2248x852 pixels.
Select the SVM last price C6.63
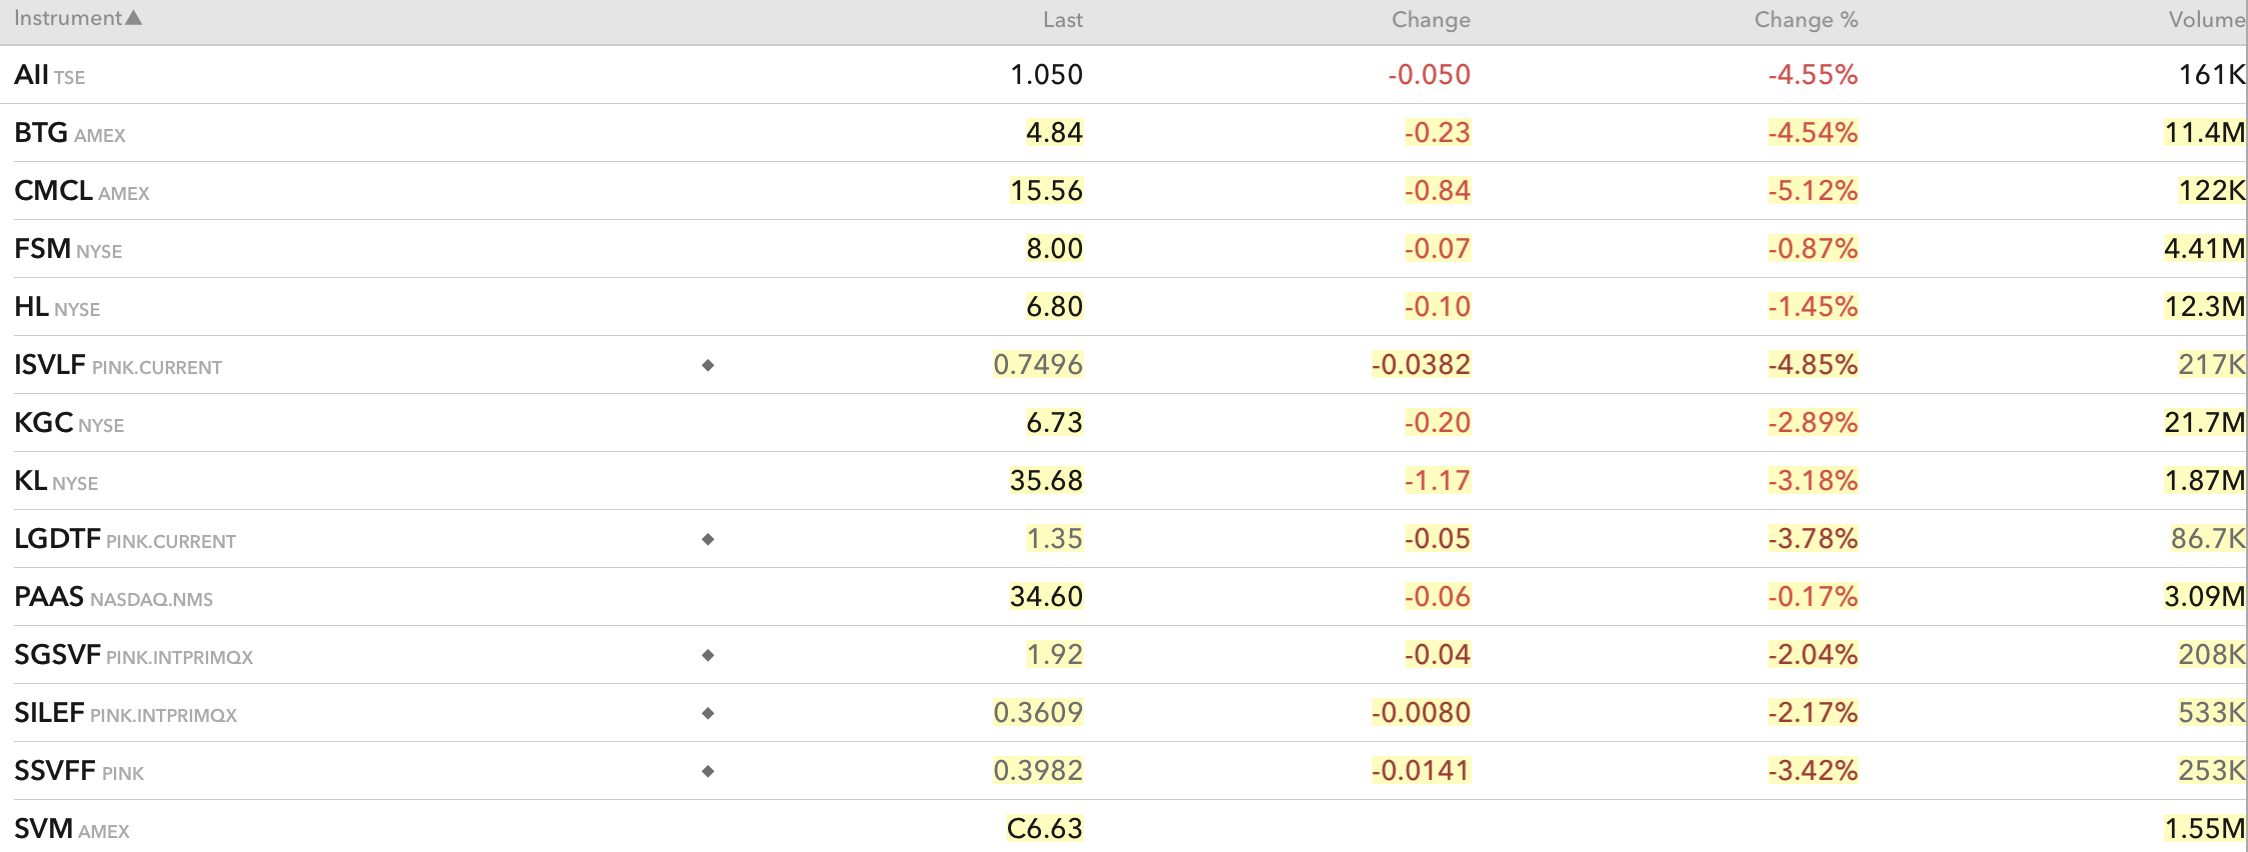(x=1044, y=829)
